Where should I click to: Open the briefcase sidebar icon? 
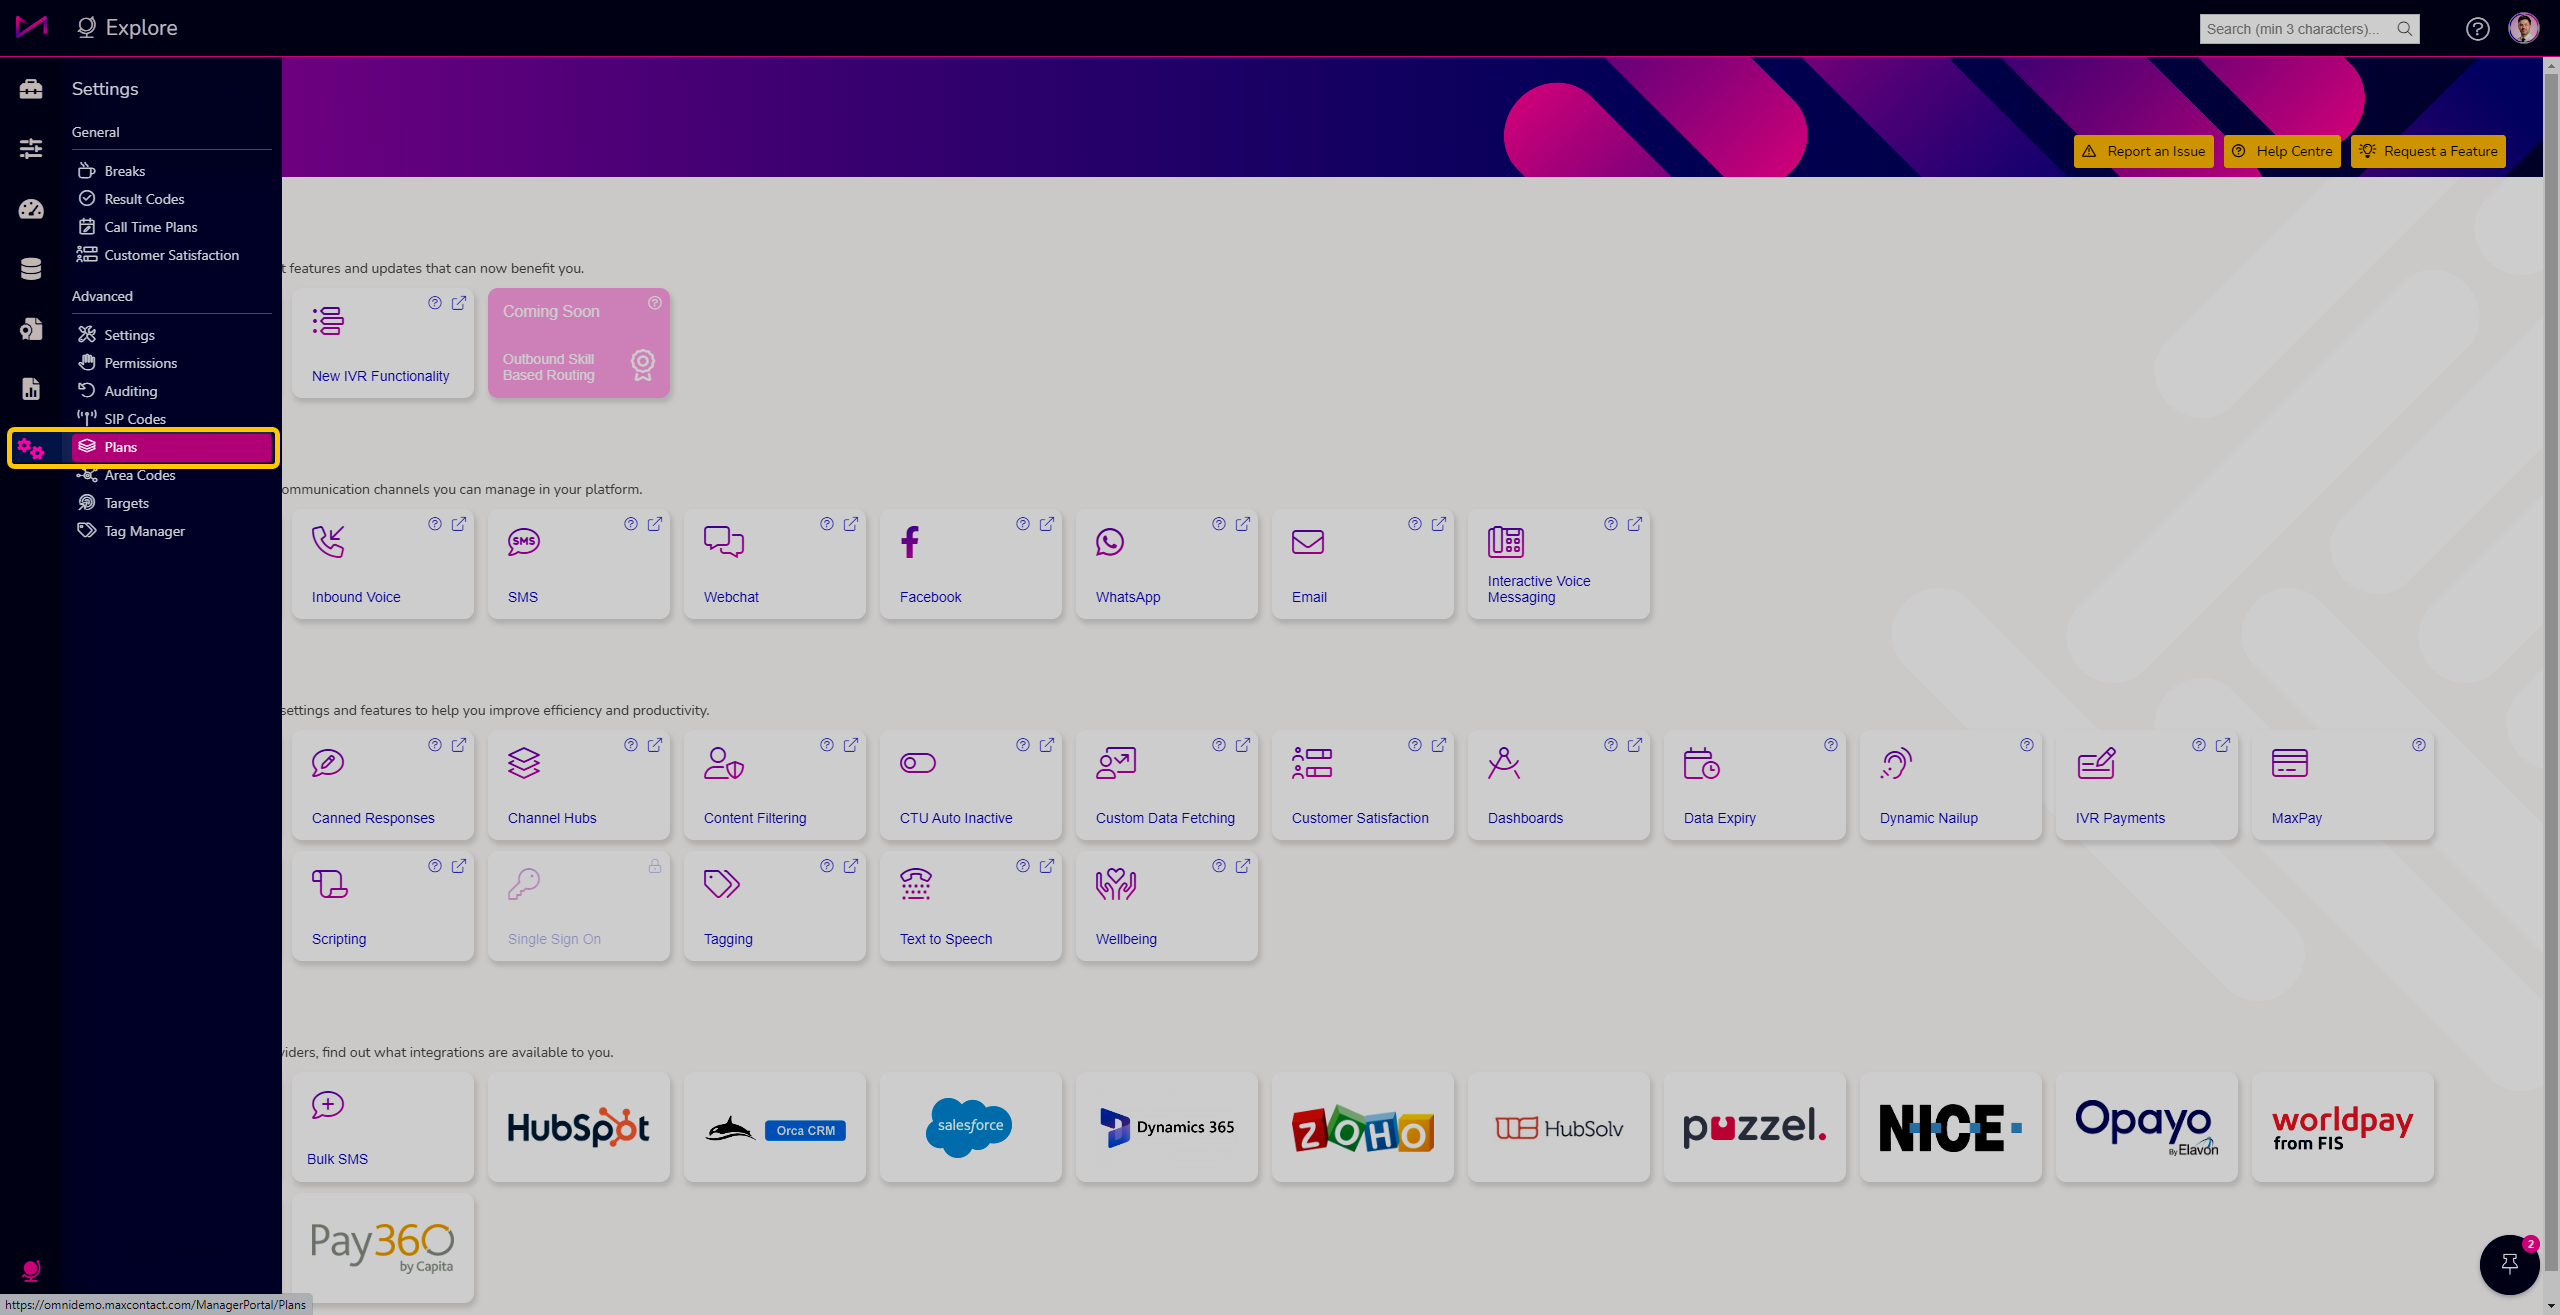click(31, 89)
